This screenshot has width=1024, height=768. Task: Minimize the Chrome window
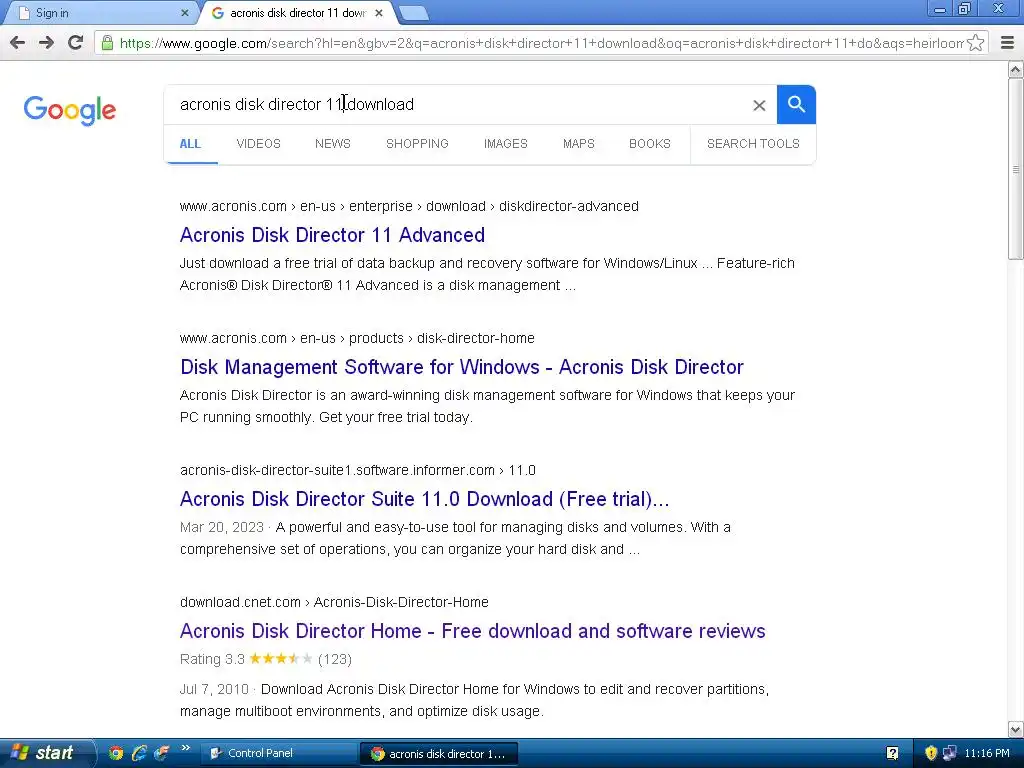click(940, 9)
